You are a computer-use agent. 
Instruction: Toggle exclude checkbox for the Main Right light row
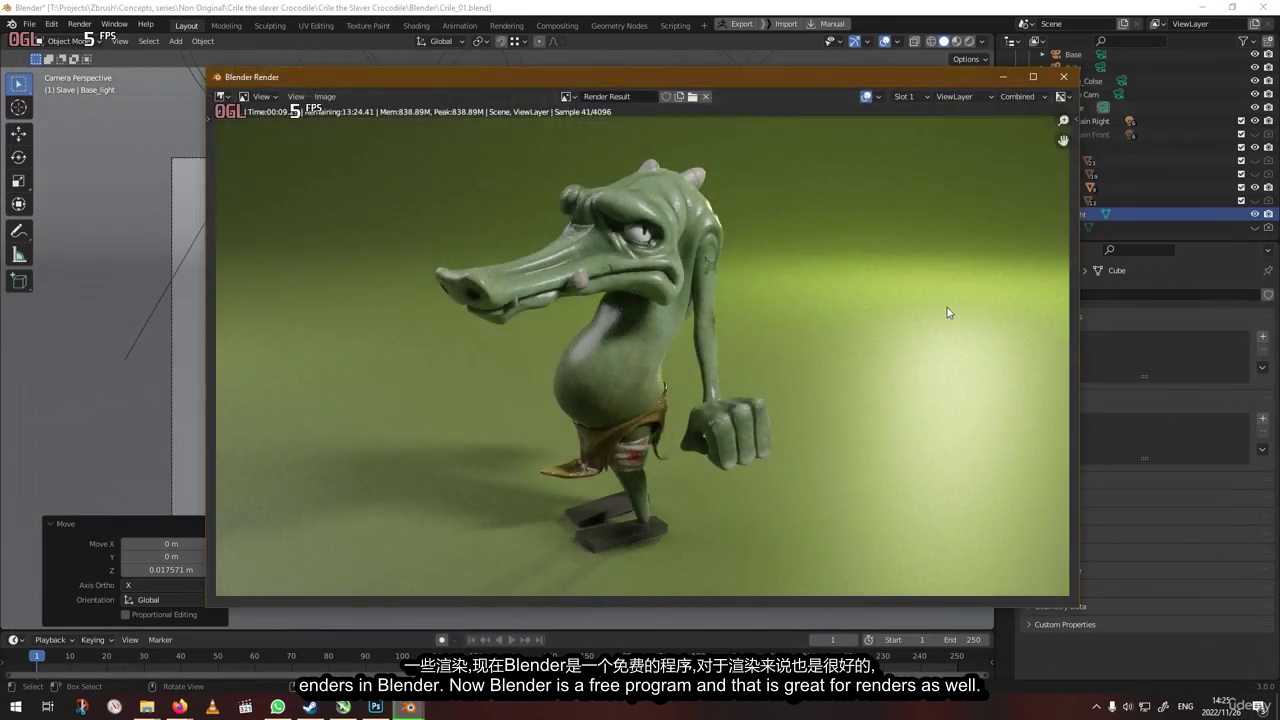pyautogui.click(x=1241, y=121)
